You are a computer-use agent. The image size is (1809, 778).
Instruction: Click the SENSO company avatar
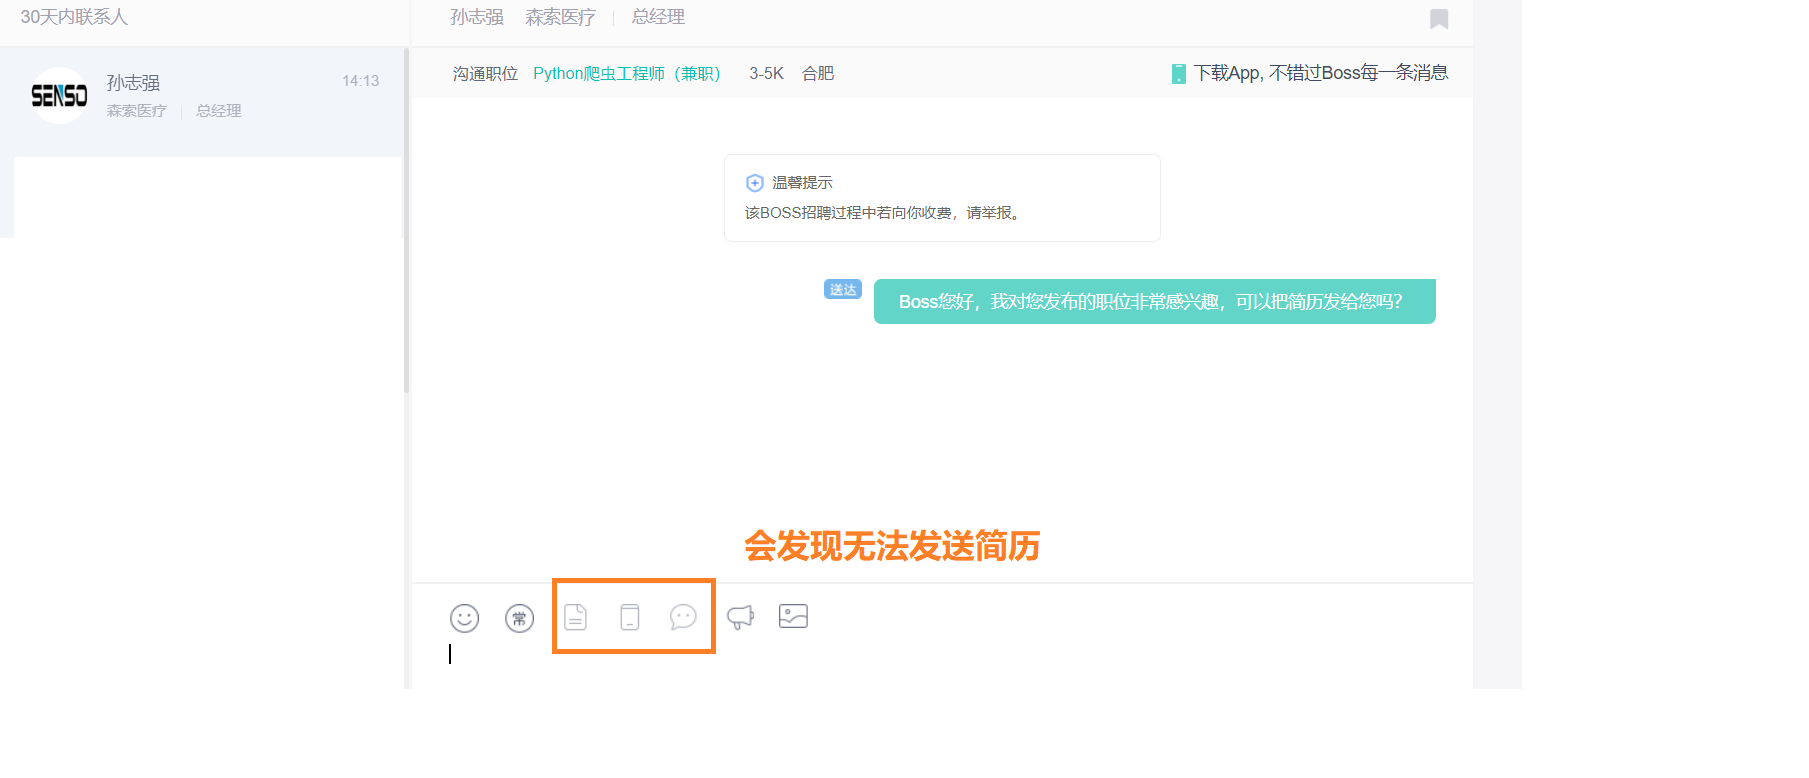tap(59, 95)
